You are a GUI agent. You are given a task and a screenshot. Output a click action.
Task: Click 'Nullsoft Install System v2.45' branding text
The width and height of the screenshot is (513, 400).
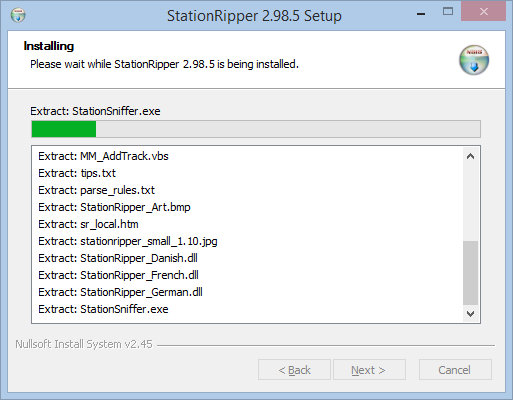(84, 344)
